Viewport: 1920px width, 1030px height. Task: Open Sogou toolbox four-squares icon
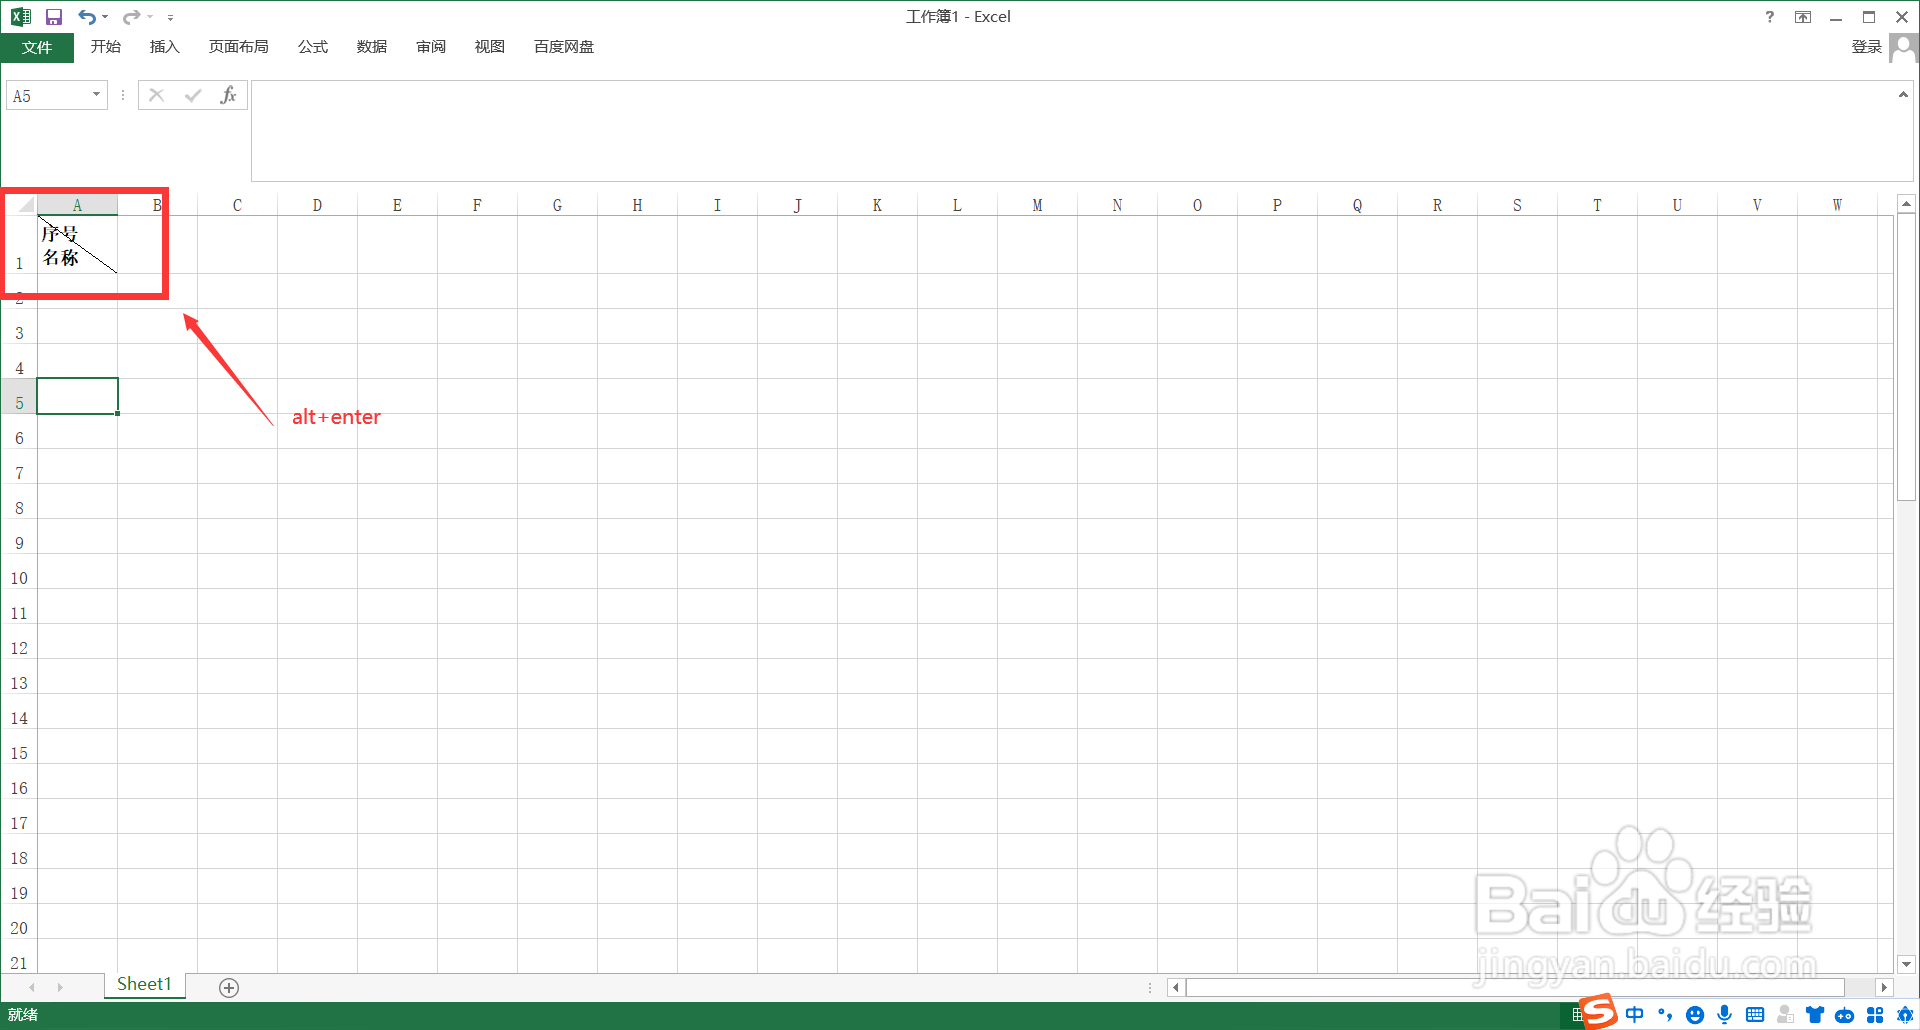(1875, 1015)
